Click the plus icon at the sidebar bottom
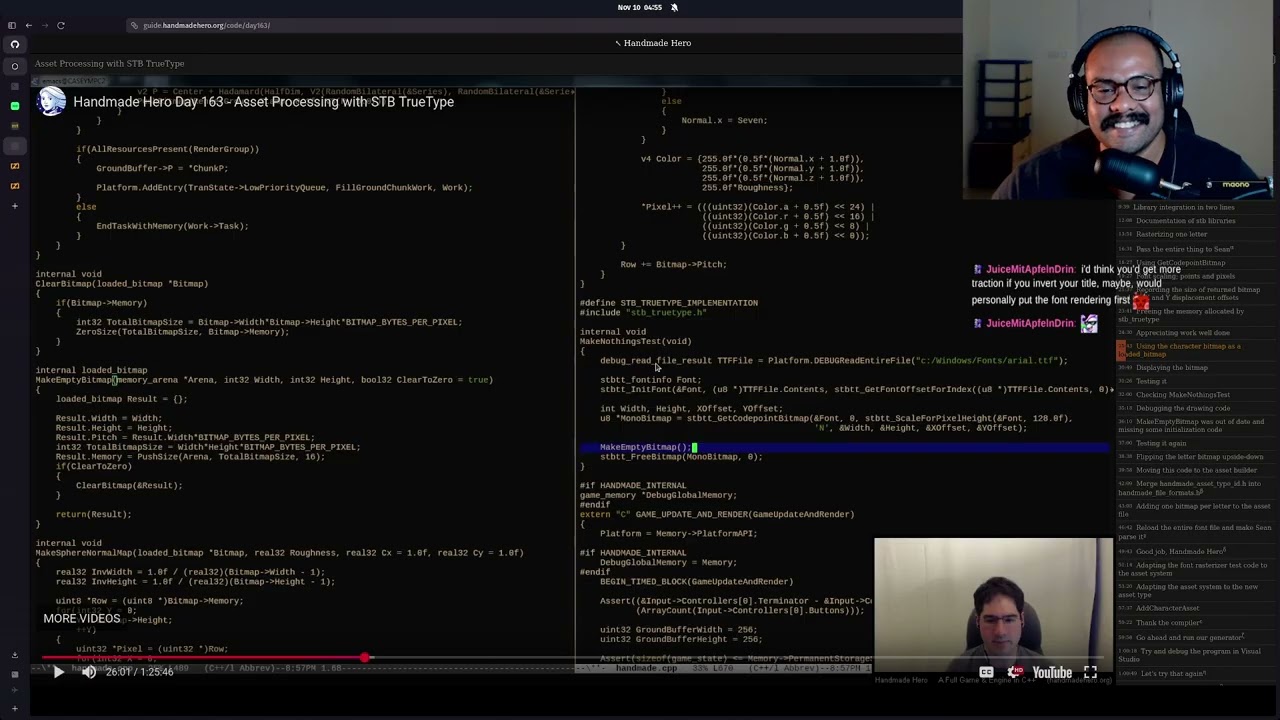Image resolution: width=1280 pixels, height=720 pixels. pos(14,708)
